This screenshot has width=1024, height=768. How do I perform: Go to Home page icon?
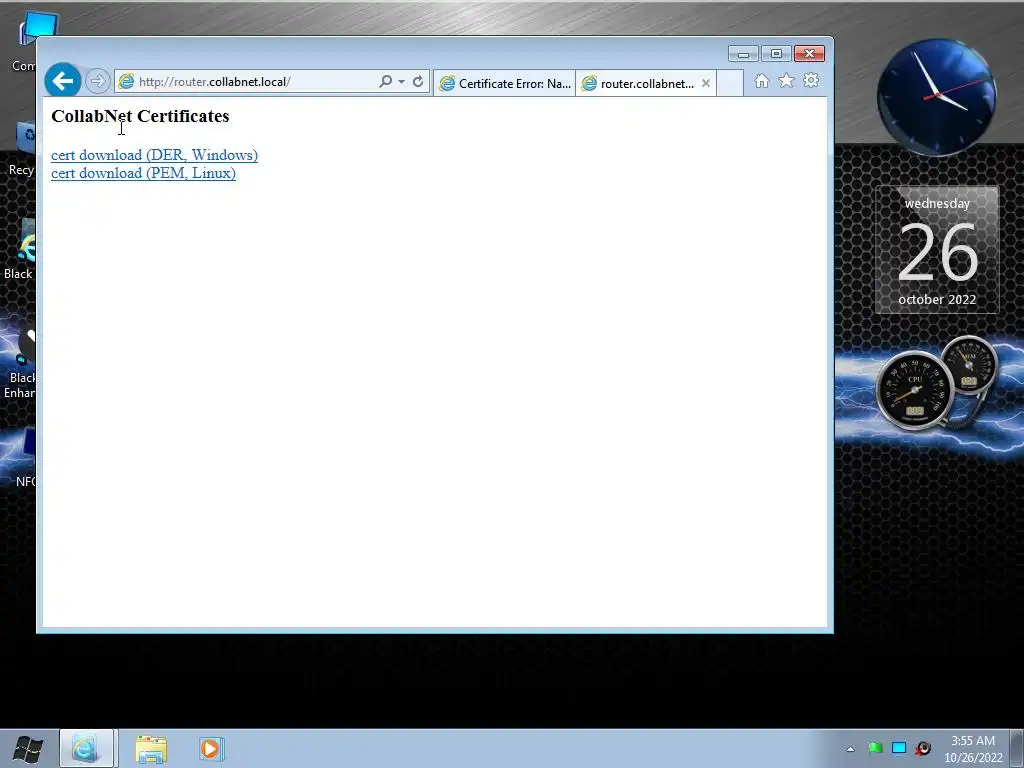click(761, 80)
